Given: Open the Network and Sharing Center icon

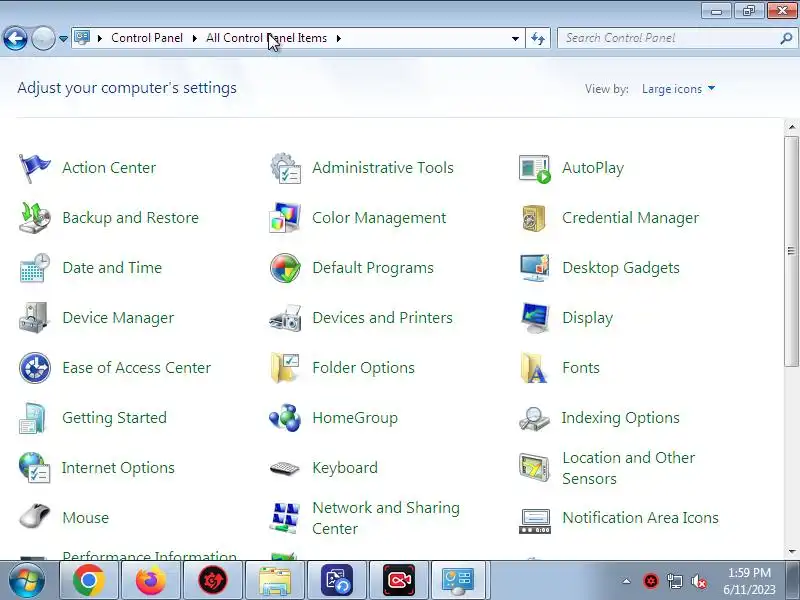Looking at the screenshot, I should [x=285, y=518].
